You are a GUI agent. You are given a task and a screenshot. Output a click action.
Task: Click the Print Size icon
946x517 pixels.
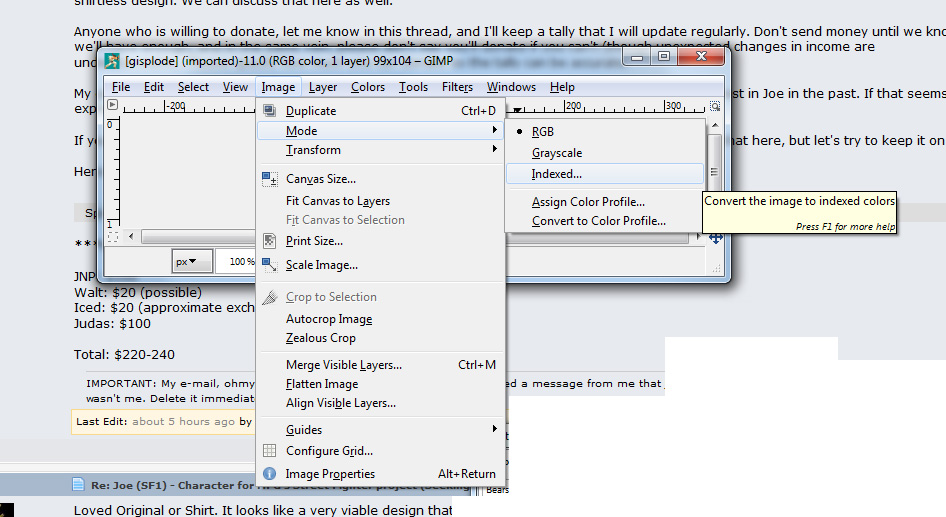[x=270, y=241]
